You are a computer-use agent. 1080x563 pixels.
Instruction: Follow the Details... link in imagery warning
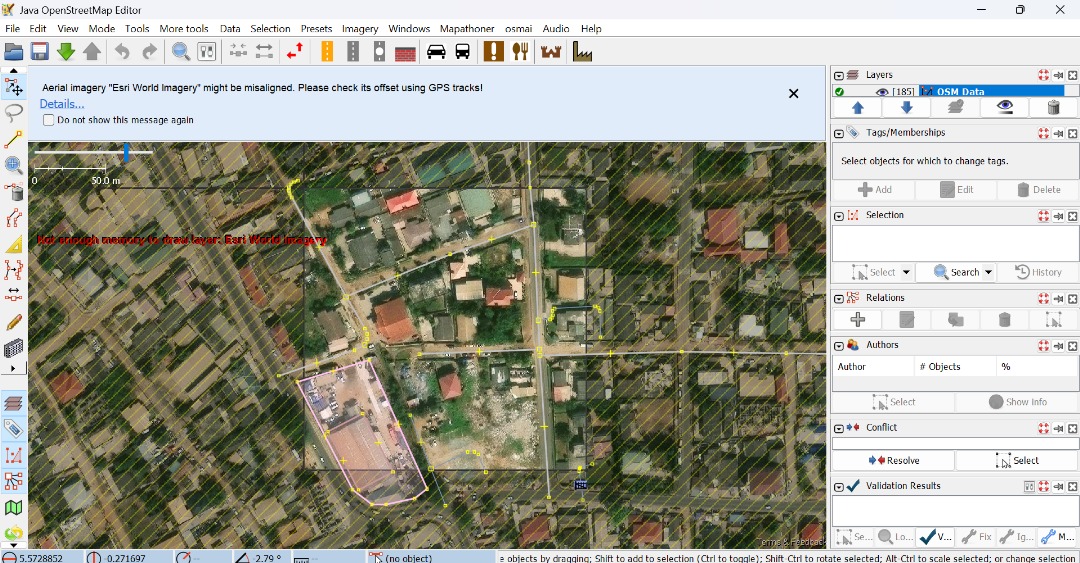pyautogui.click(x=62, y=104)
